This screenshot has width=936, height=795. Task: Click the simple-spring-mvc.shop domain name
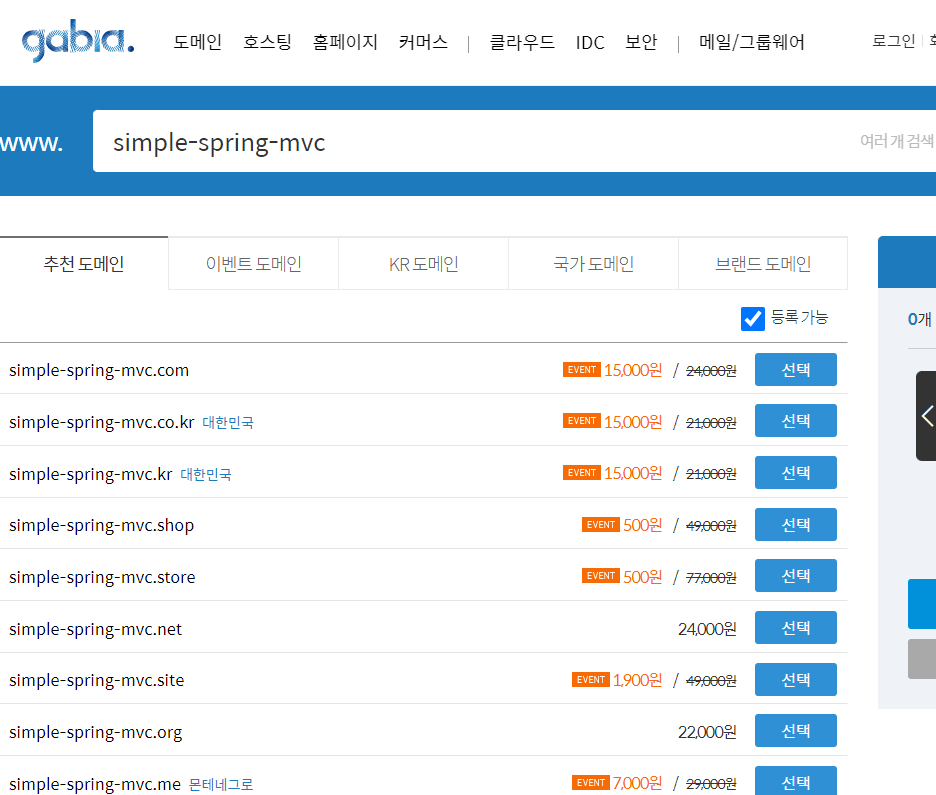(101, 526)
